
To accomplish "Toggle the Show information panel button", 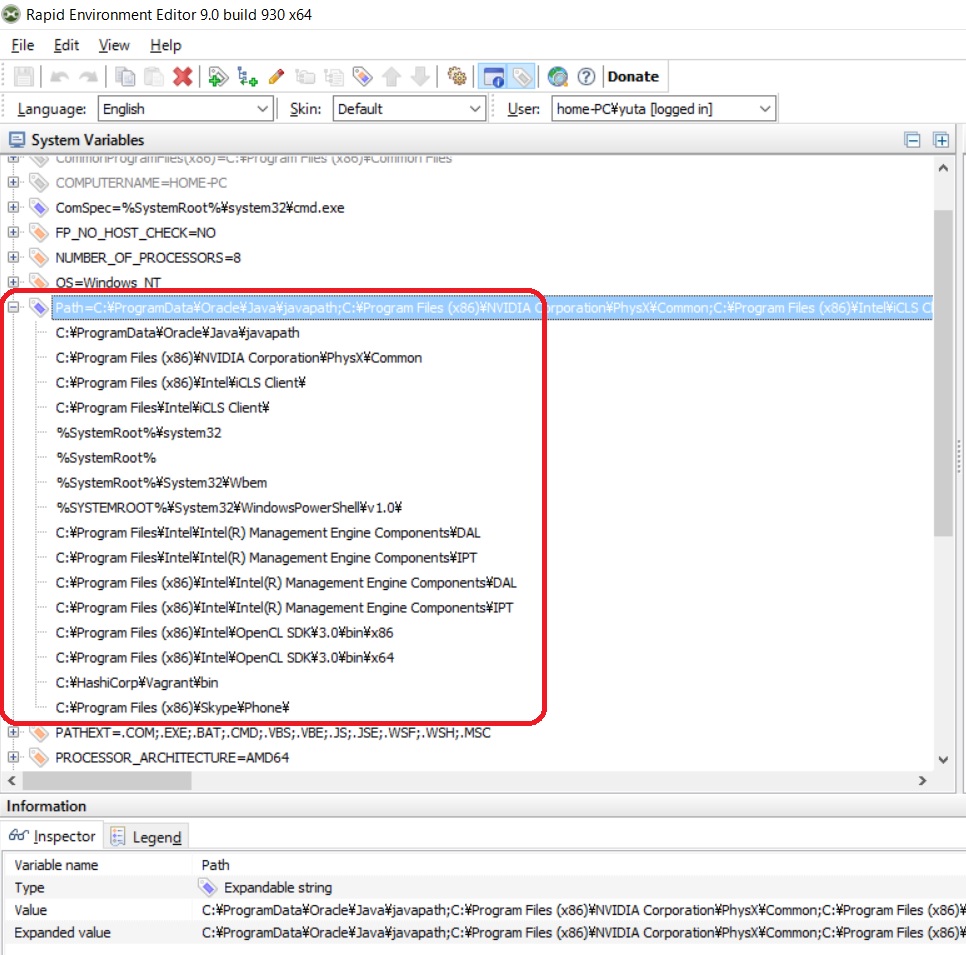I will [x=492, y=77].
